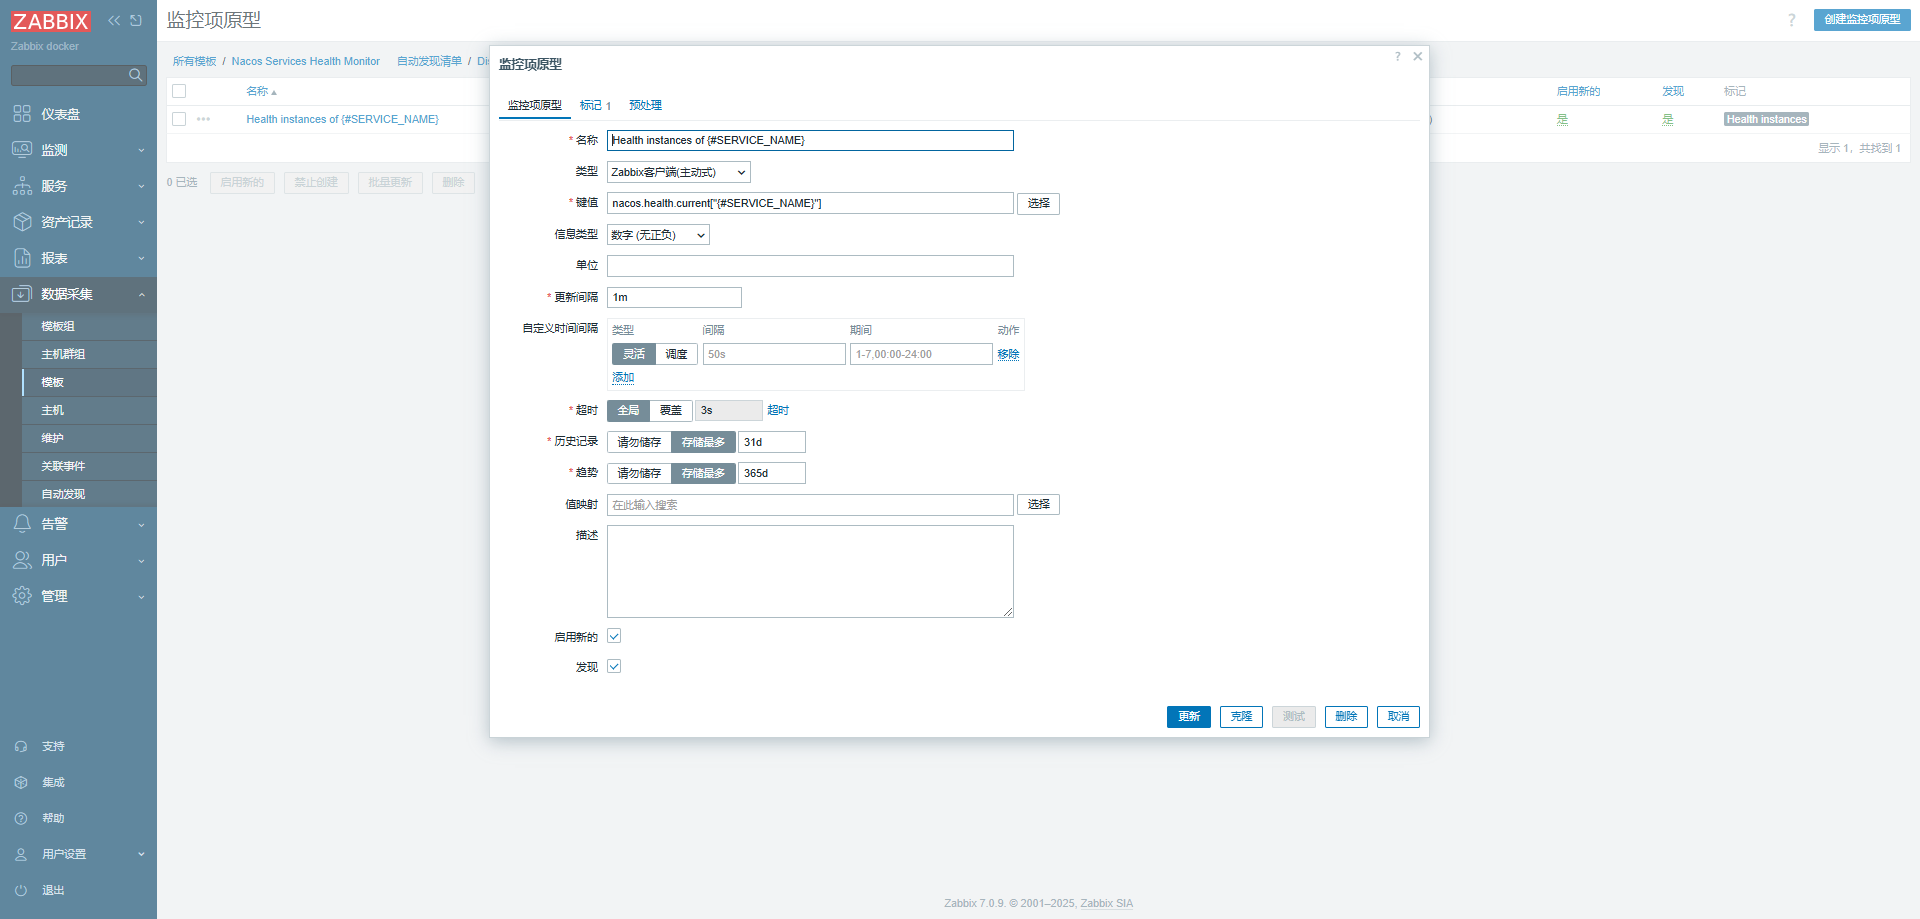1920x919 pixels.
Task: Open dialog help question-mark icon
Action: point(1397,57)
